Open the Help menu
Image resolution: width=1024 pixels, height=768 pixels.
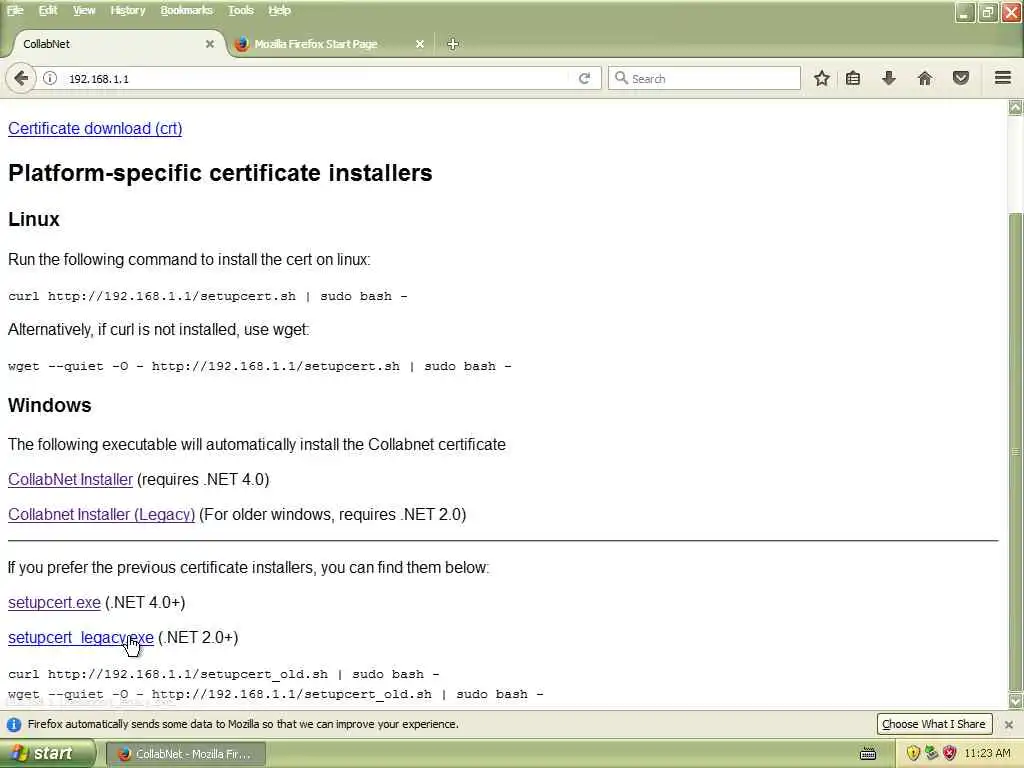pos(279,10)
